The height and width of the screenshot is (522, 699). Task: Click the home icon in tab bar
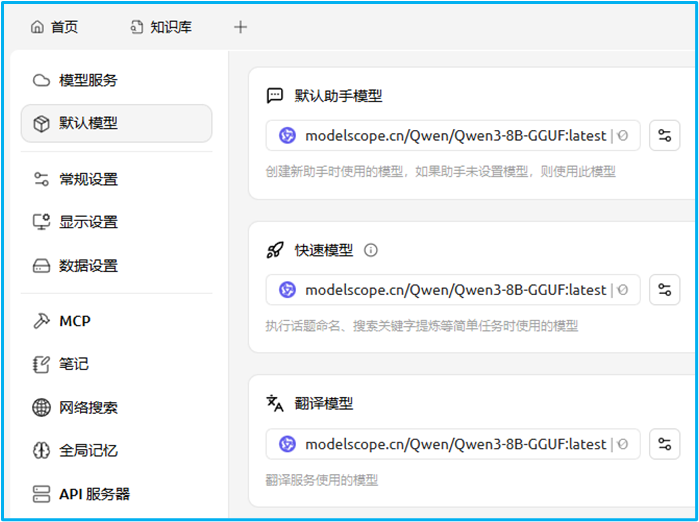click(37, 27)
